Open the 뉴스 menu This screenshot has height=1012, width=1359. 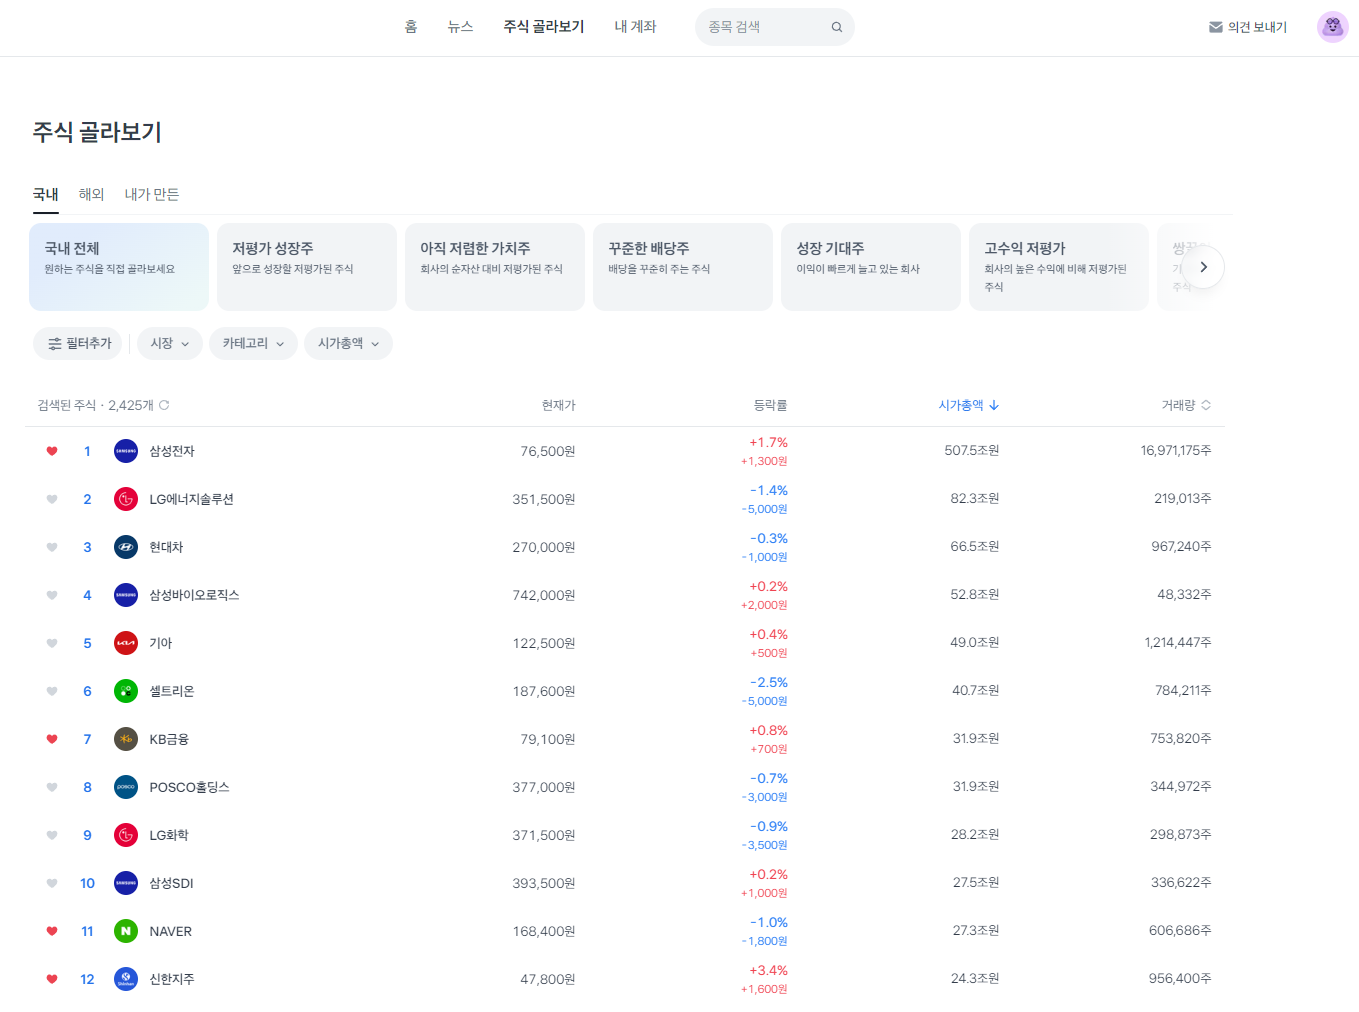460,27
